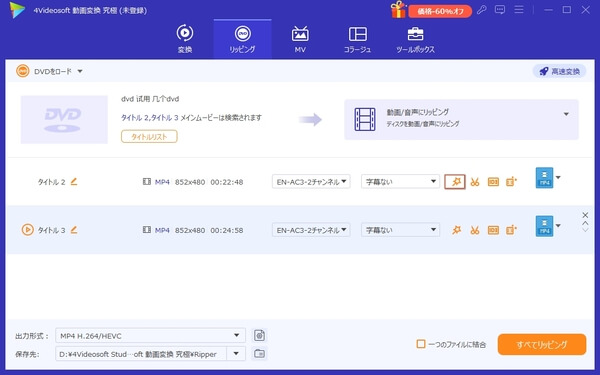Image resolution: width=600 pixels, height=375 pixels.
Task: Click the すべてリッピング button
Action: [x=541, y=344]
